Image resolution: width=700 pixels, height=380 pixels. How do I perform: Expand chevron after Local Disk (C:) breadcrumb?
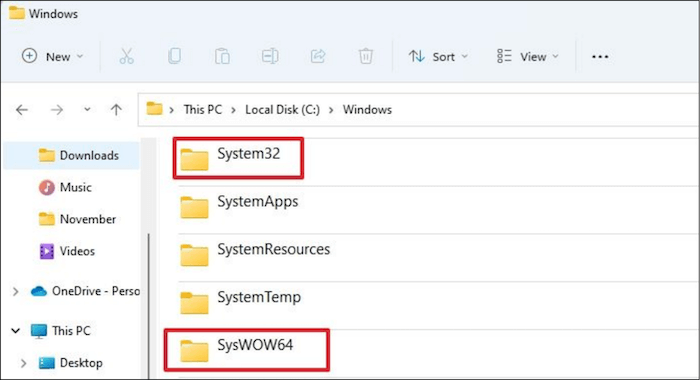[x=331, y=110]
